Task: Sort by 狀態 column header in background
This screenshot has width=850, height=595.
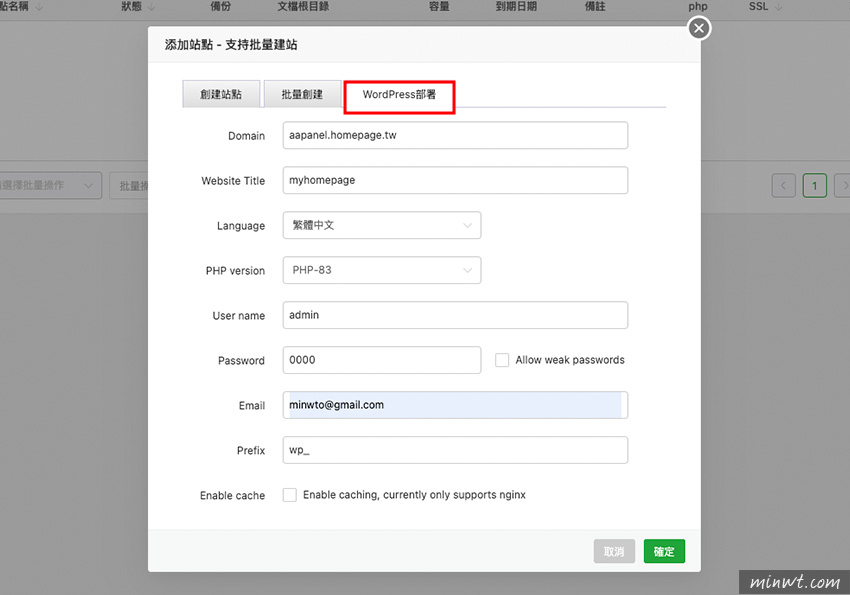Action: coord(138,7)
